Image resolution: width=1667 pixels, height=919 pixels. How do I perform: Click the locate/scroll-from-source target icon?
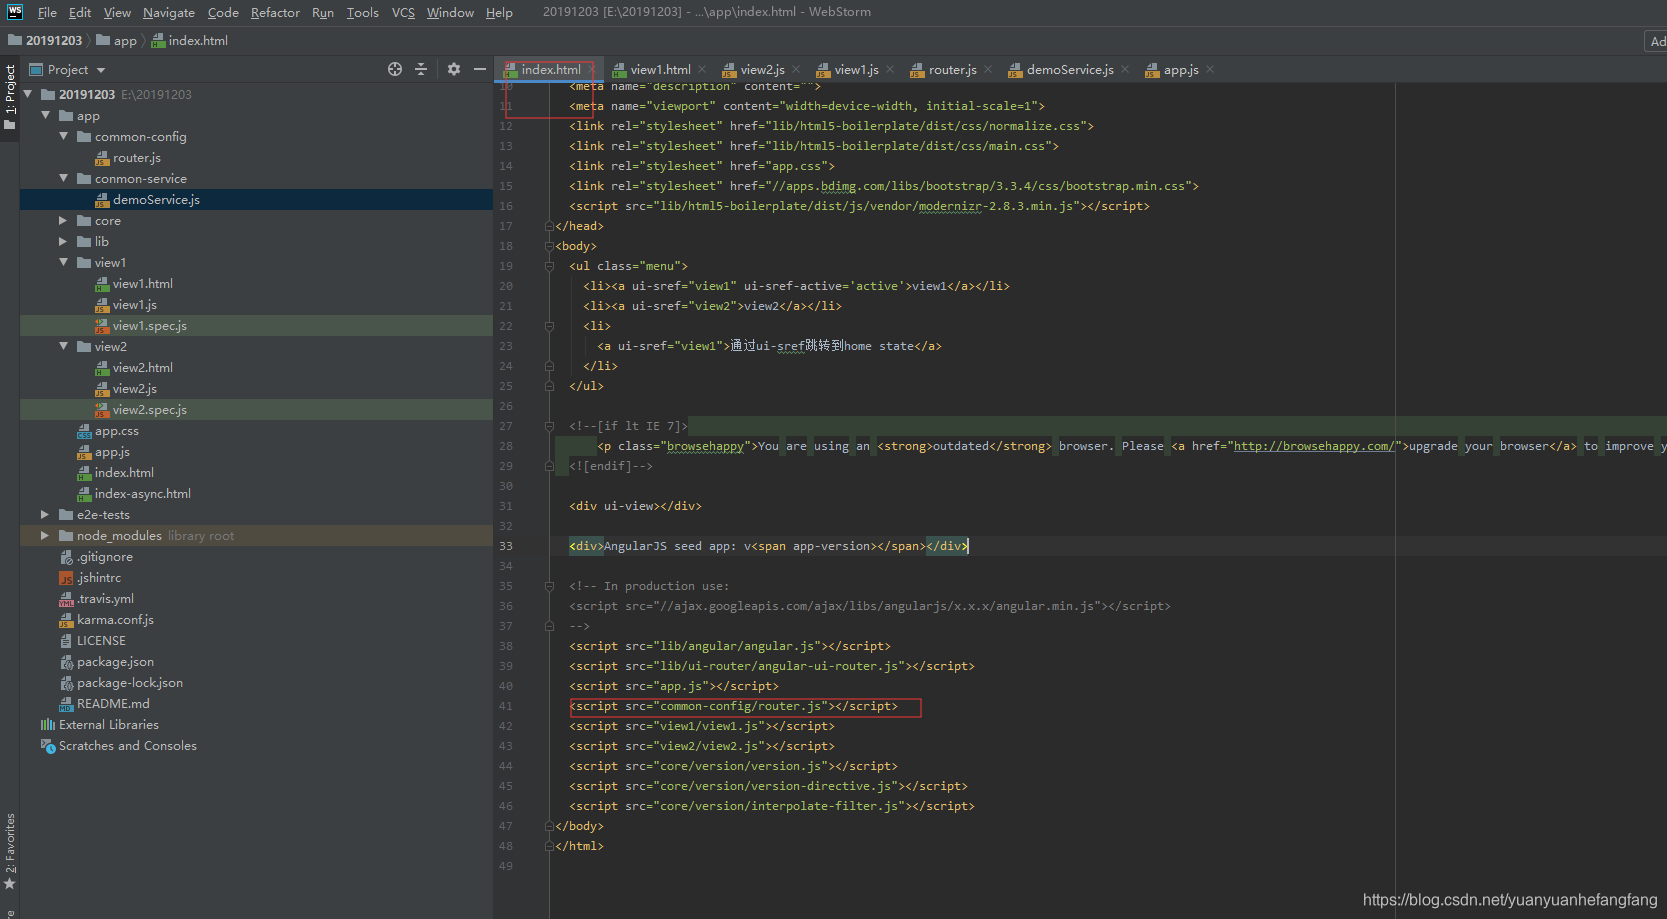click(395, 69)
